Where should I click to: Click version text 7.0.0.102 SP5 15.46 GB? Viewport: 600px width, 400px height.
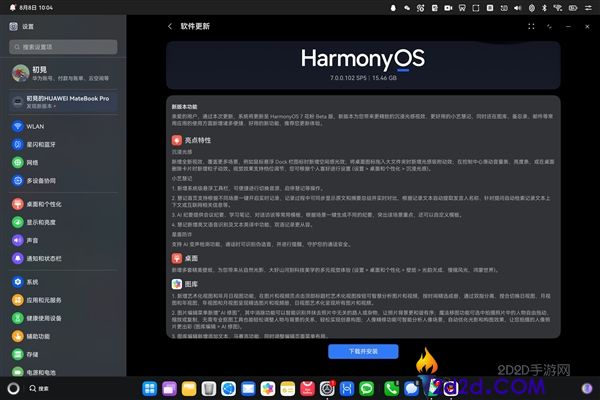363,78
